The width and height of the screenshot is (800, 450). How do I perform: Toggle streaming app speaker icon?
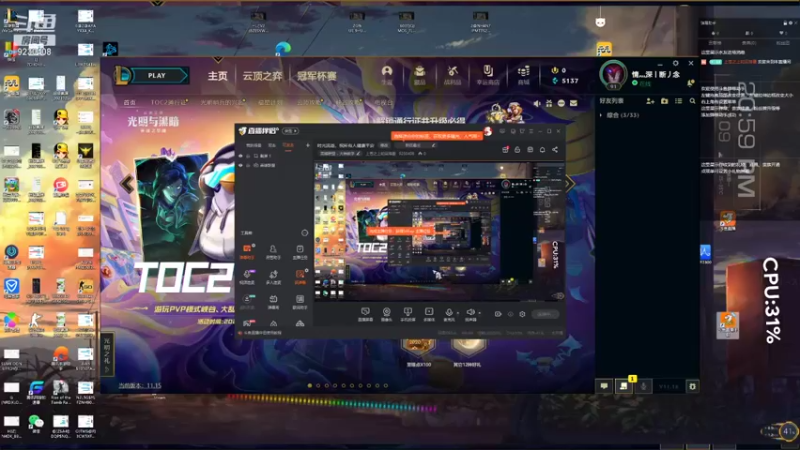(x=470, y=314)
